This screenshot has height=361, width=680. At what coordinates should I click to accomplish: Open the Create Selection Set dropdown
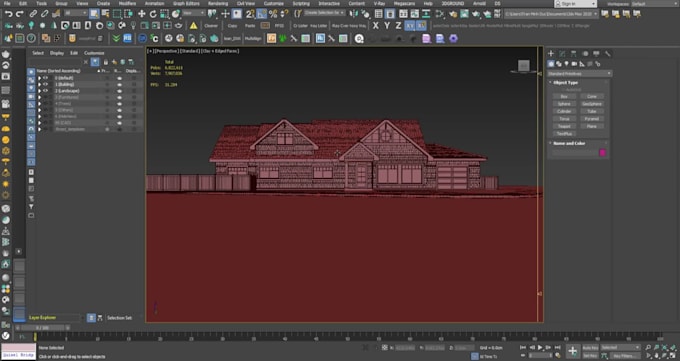point(325,13)
